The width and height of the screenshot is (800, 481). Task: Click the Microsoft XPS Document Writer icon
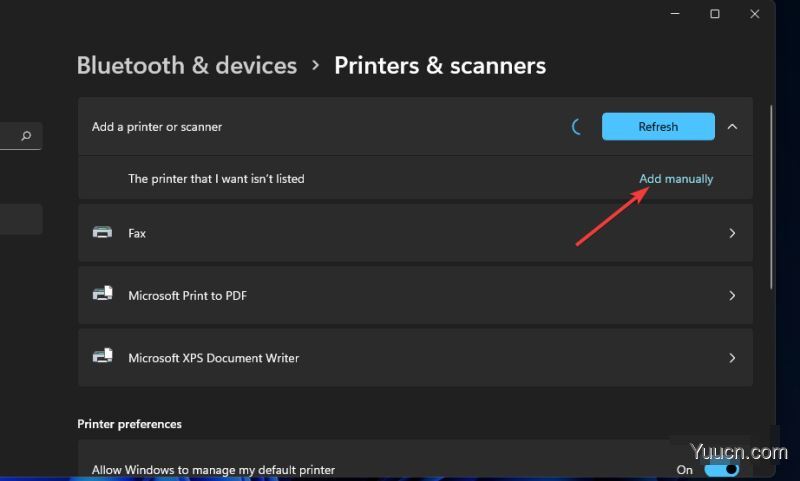[x=102, y=357]
